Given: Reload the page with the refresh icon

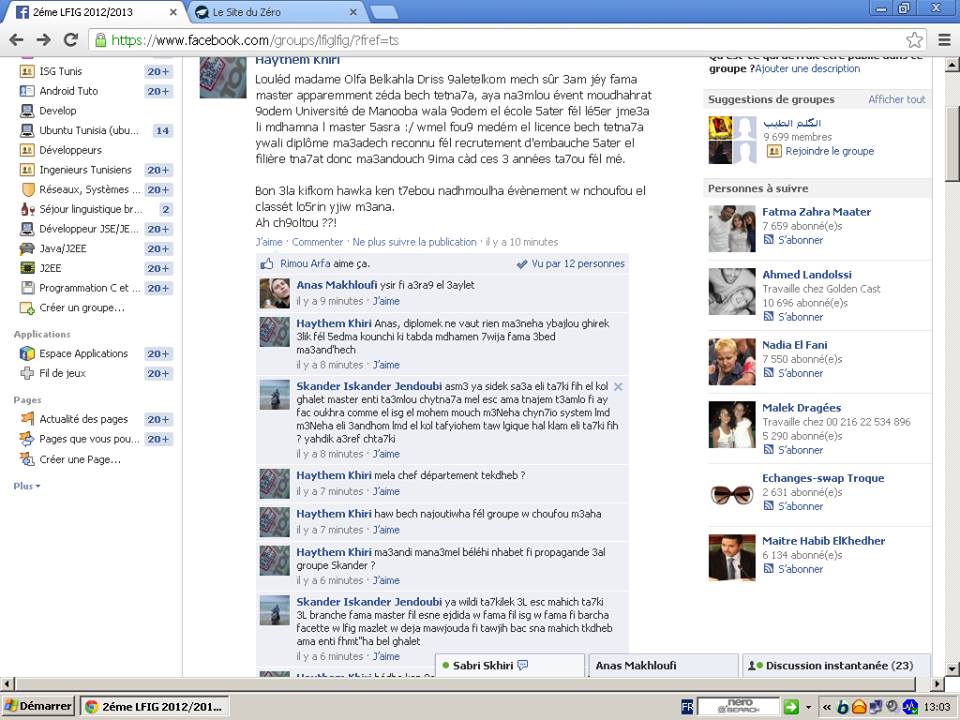Looking at the screenshot, I should pos(71,40).
